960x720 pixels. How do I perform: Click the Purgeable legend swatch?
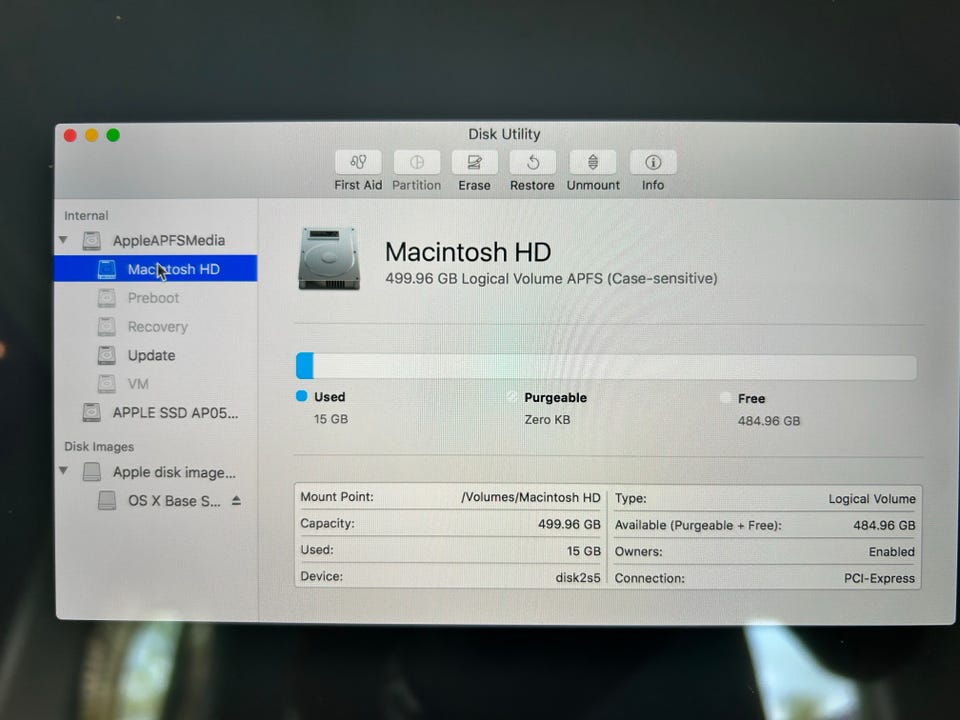pos(512,397)
